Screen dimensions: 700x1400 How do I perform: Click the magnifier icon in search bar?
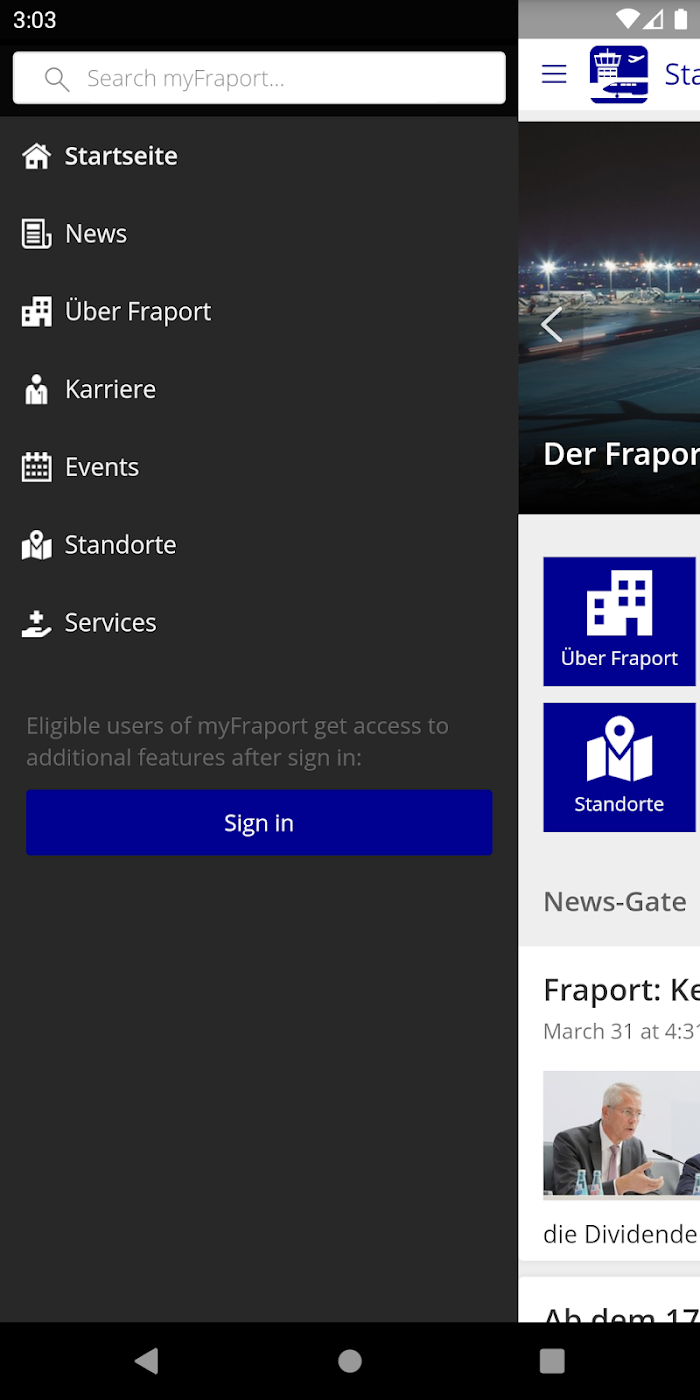point(57,79)
